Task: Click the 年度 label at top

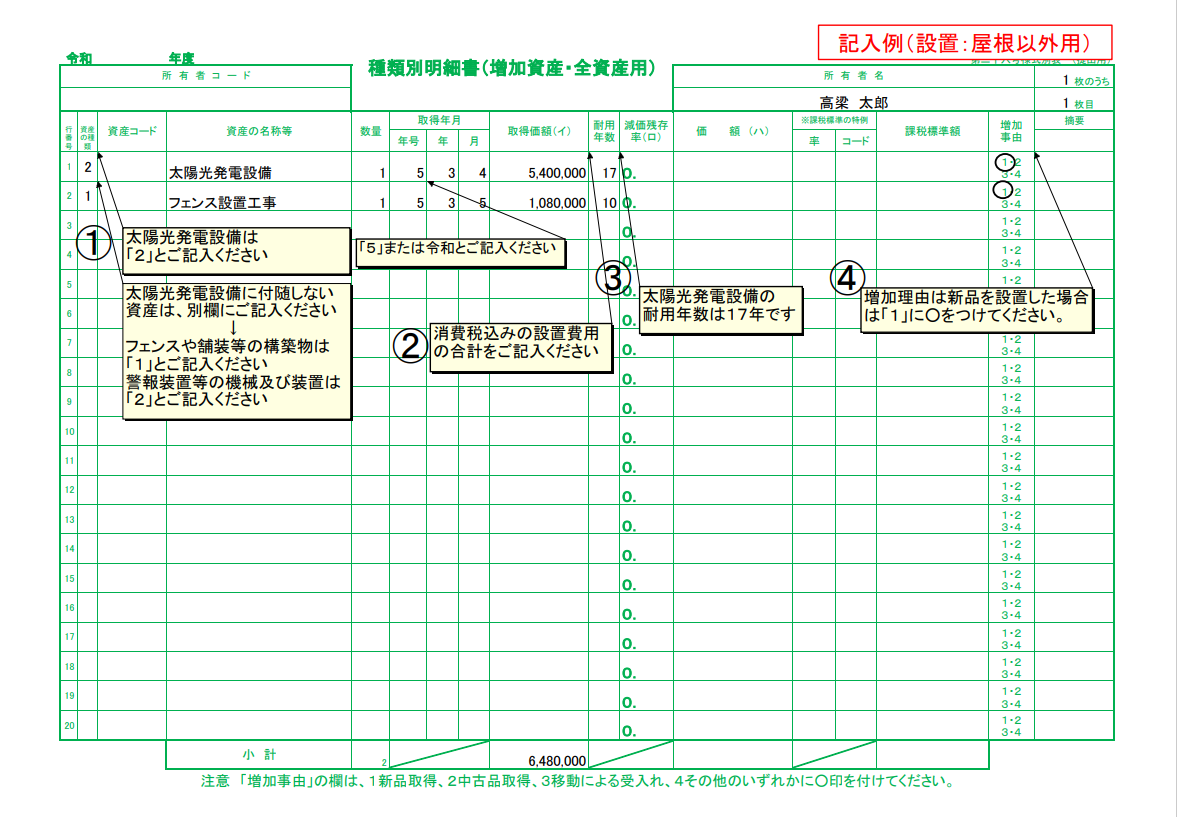Action: pos(182,58)
